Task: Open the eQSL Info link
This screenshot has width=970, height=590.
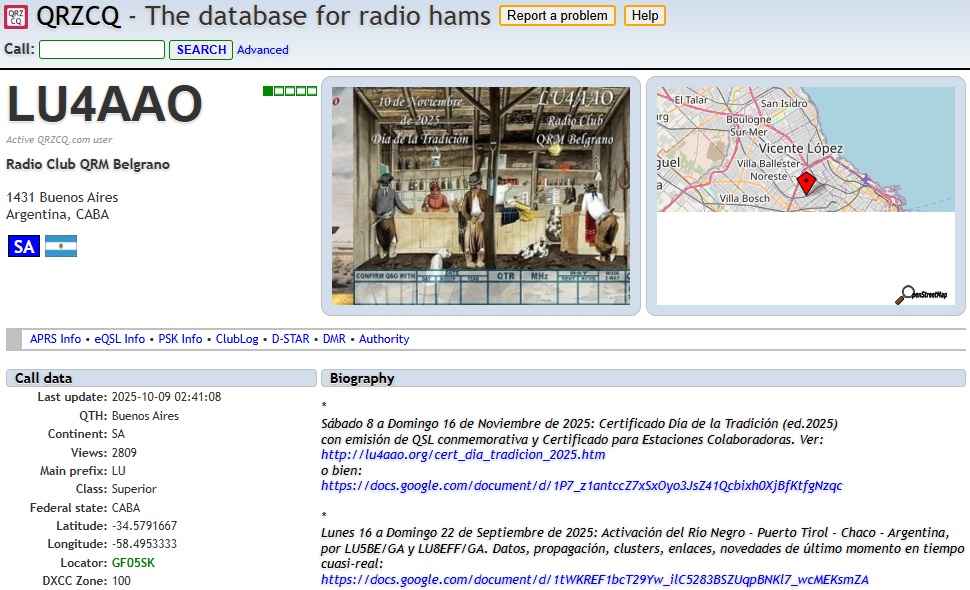Action: coord(120,339)
